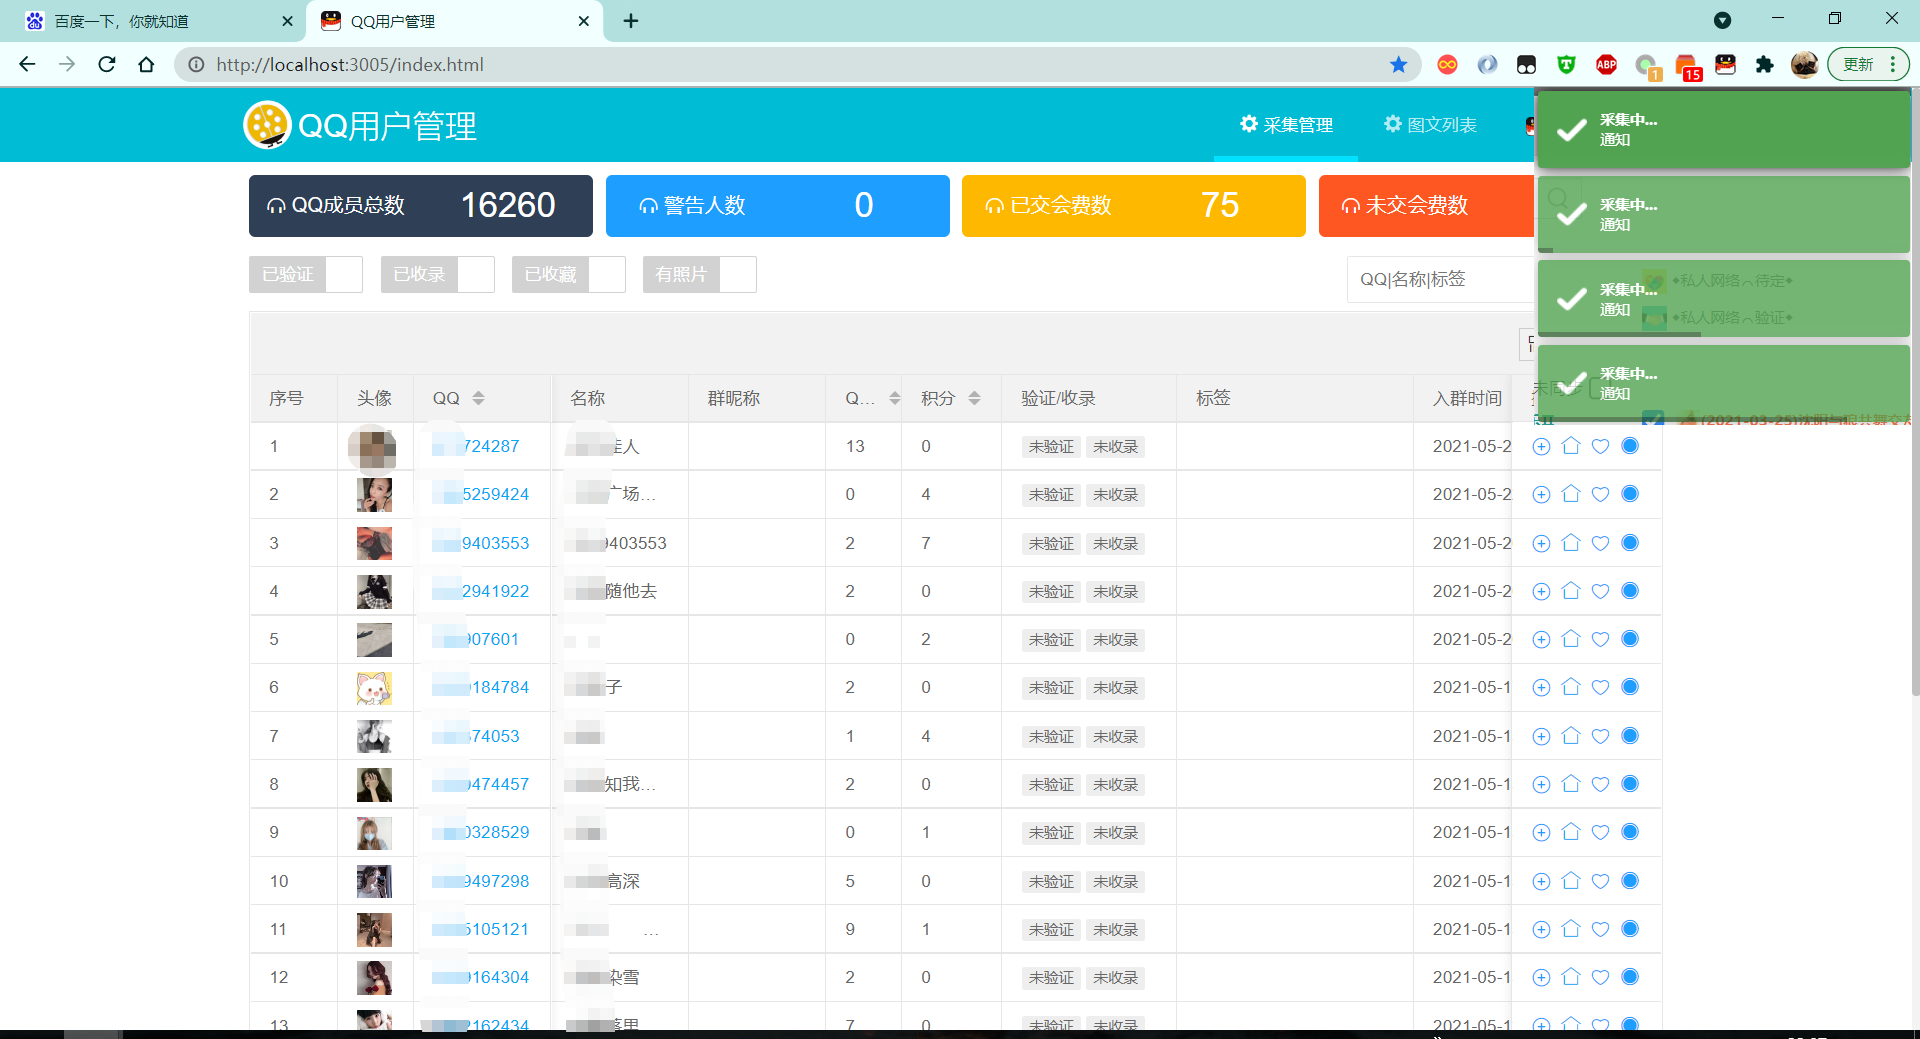Click QQ number ending 724287
Screen dimensions: 1920x1039
pos(476,447)
